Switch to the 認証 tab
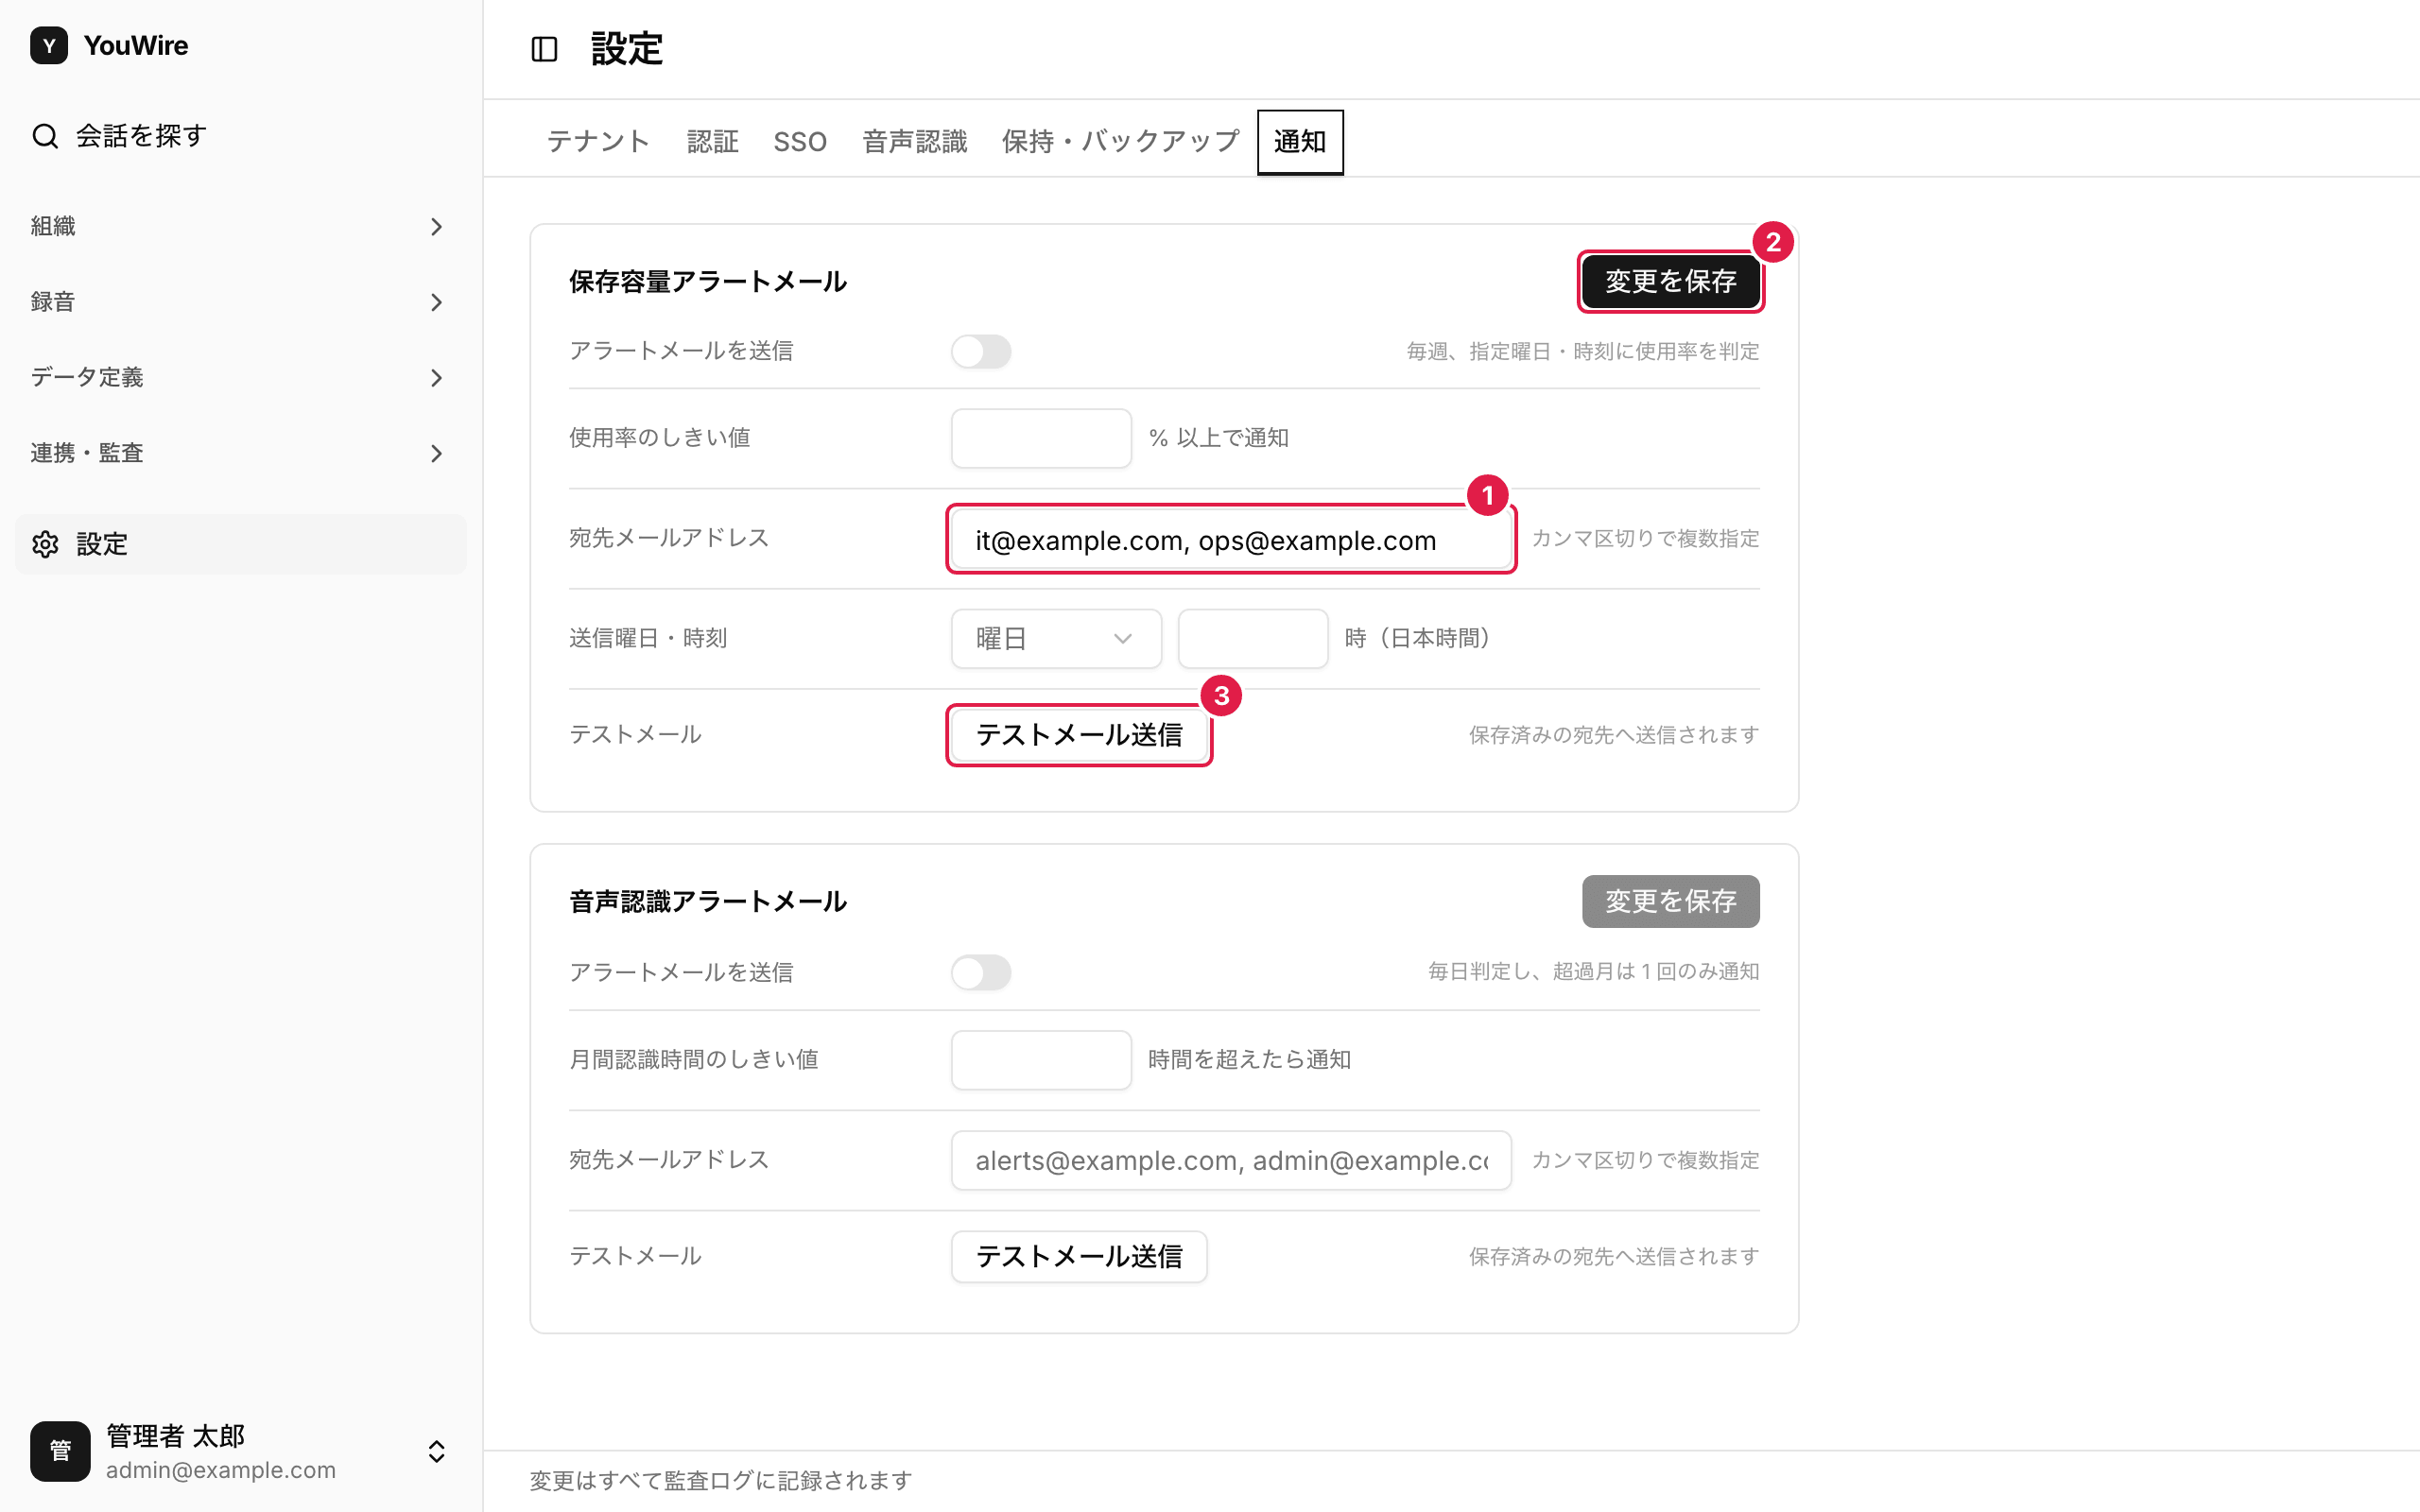The image size is (2420, 1512). click(712, 142)
